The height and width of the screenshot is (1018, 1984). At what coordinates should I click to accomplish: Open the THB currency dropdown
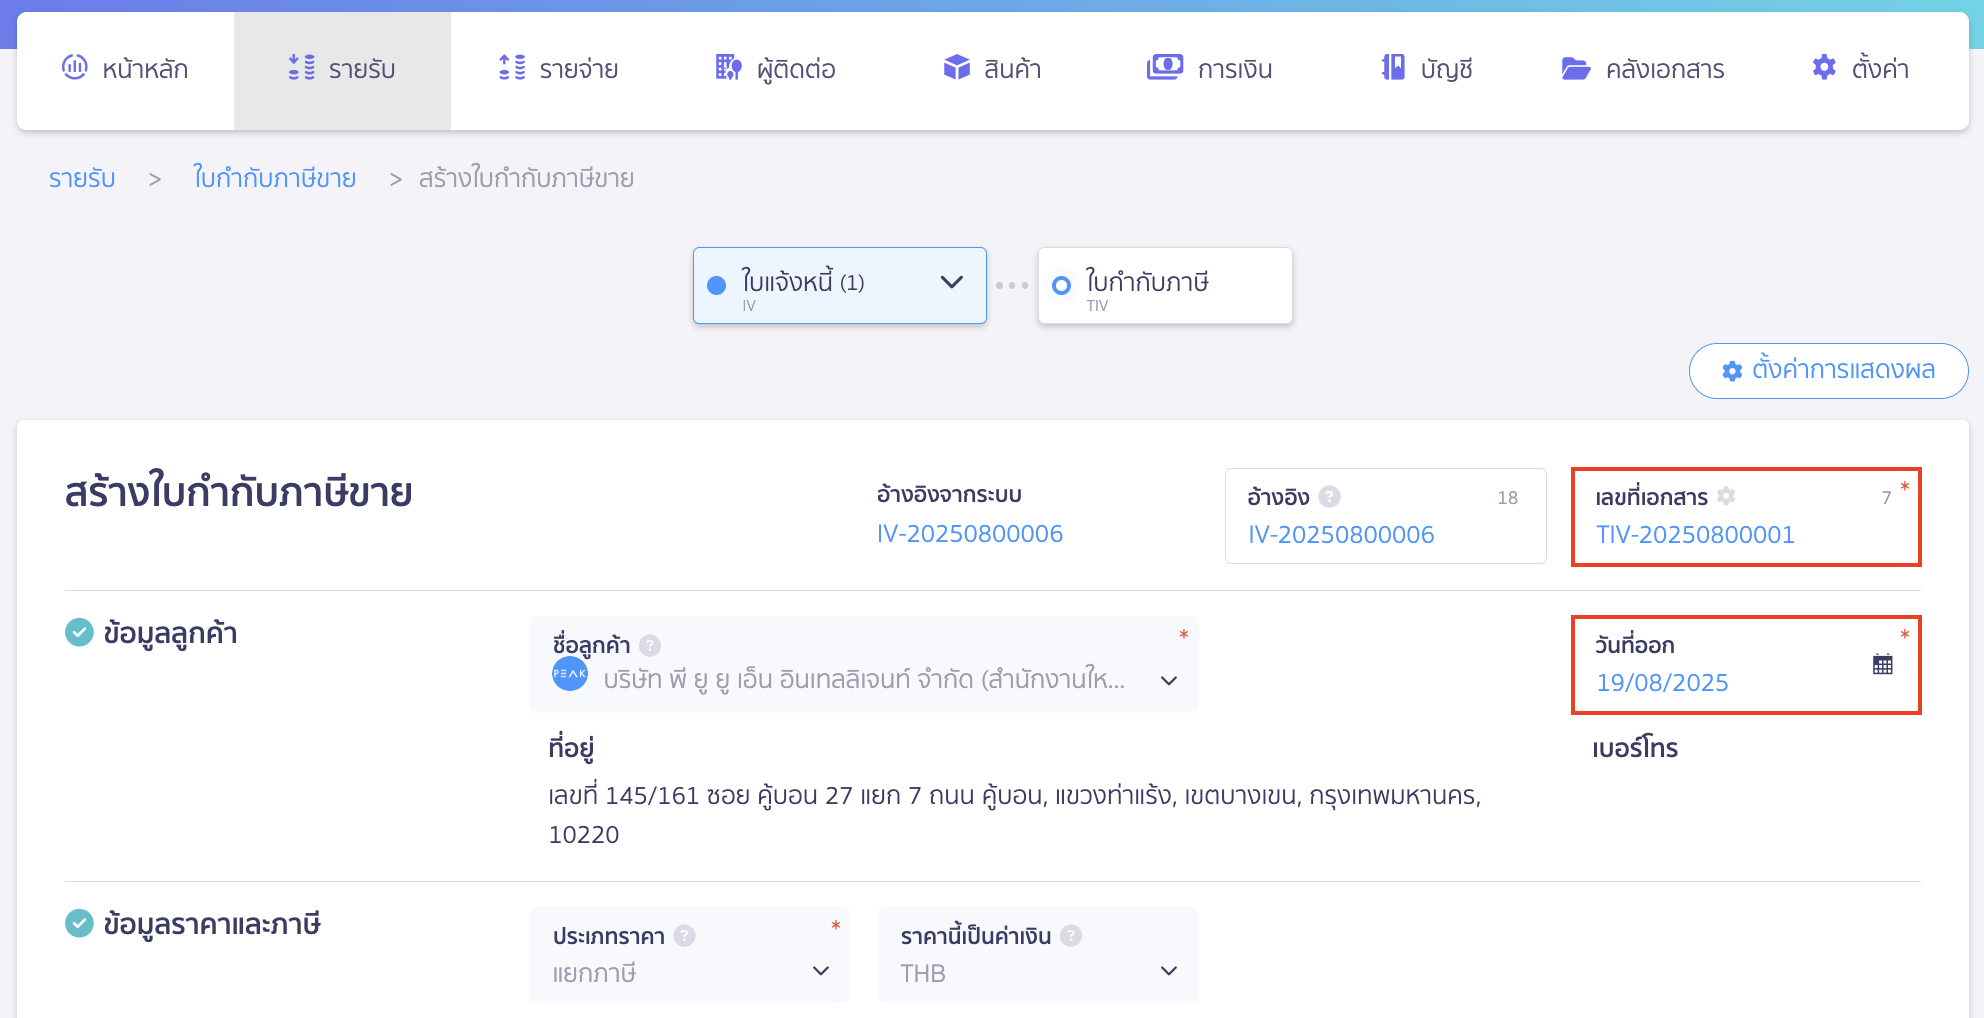(1167, 971)
